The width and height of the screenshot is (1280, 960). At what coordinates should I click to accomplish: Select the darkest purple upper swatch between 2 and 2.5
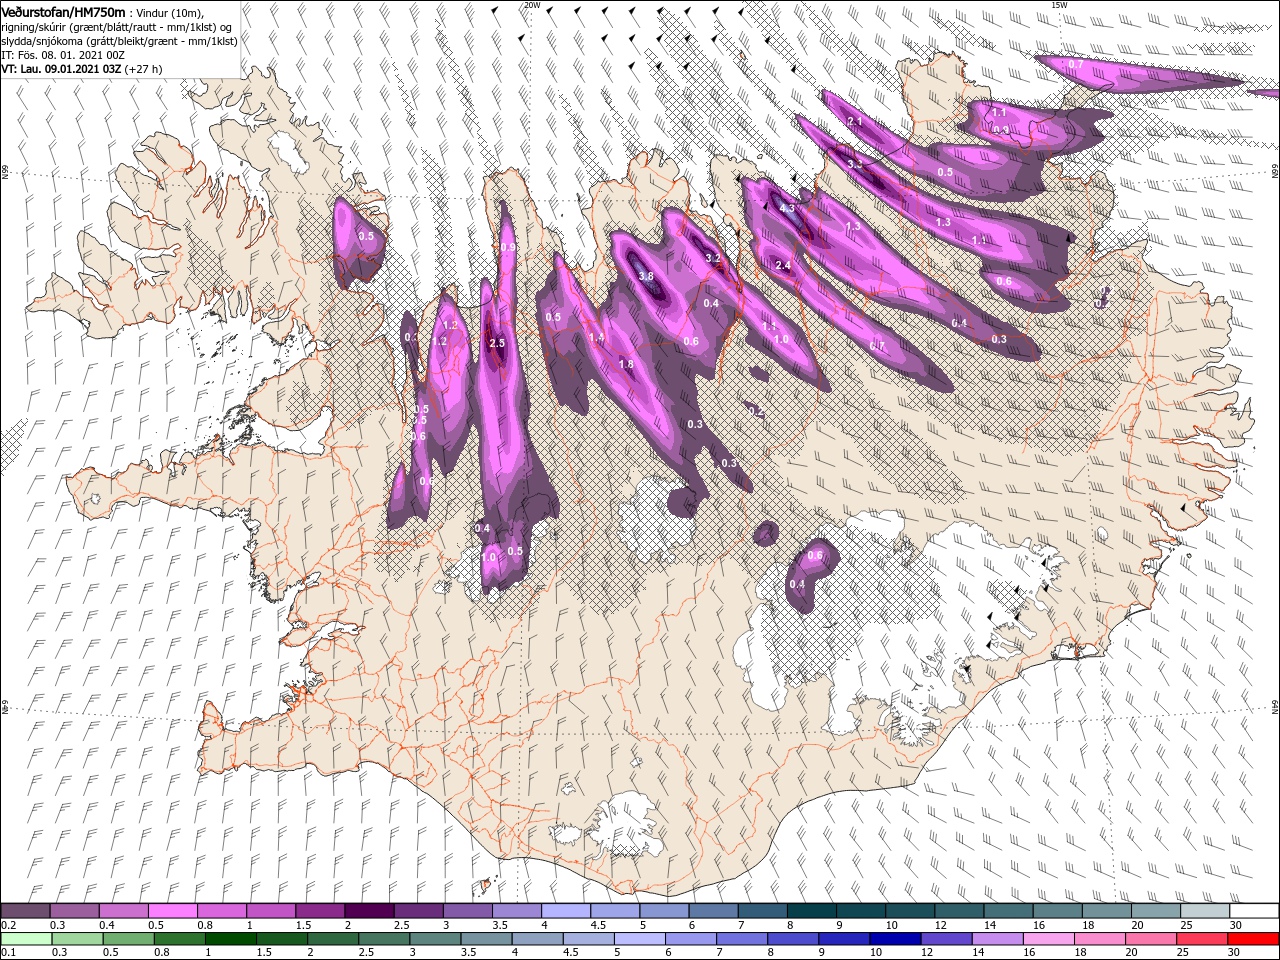[x=369, y=911]
